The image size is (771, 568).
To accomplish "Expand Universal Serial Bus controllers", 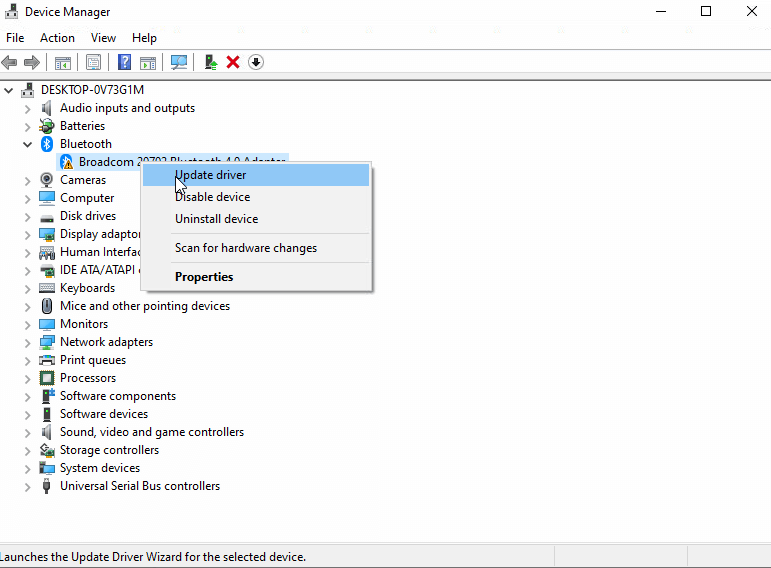I will [28, 486].
